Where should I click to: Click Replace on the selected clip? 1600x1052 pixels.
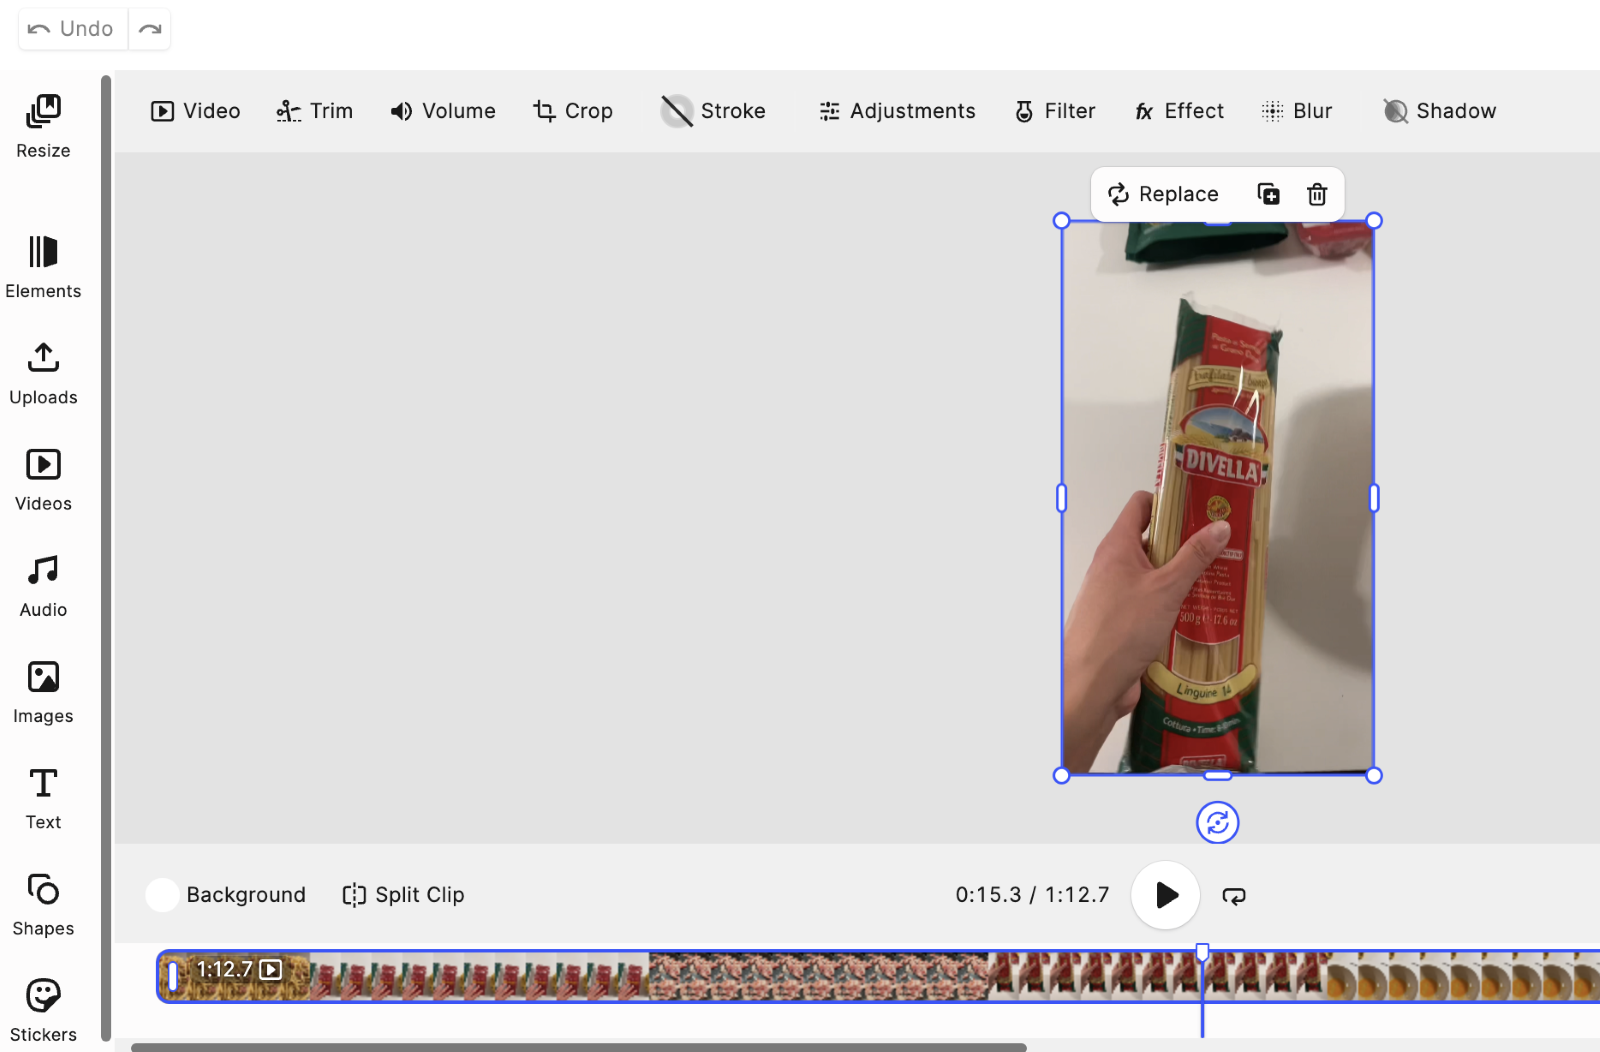point(1163,194)
